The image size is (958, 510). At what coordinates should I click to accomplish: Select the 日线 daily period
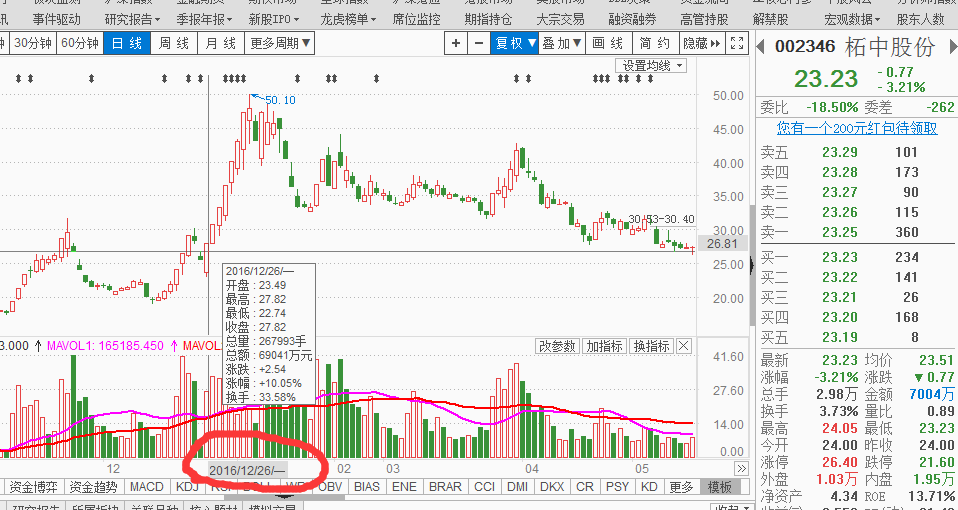pyautogui.click(x=126, y=43)
